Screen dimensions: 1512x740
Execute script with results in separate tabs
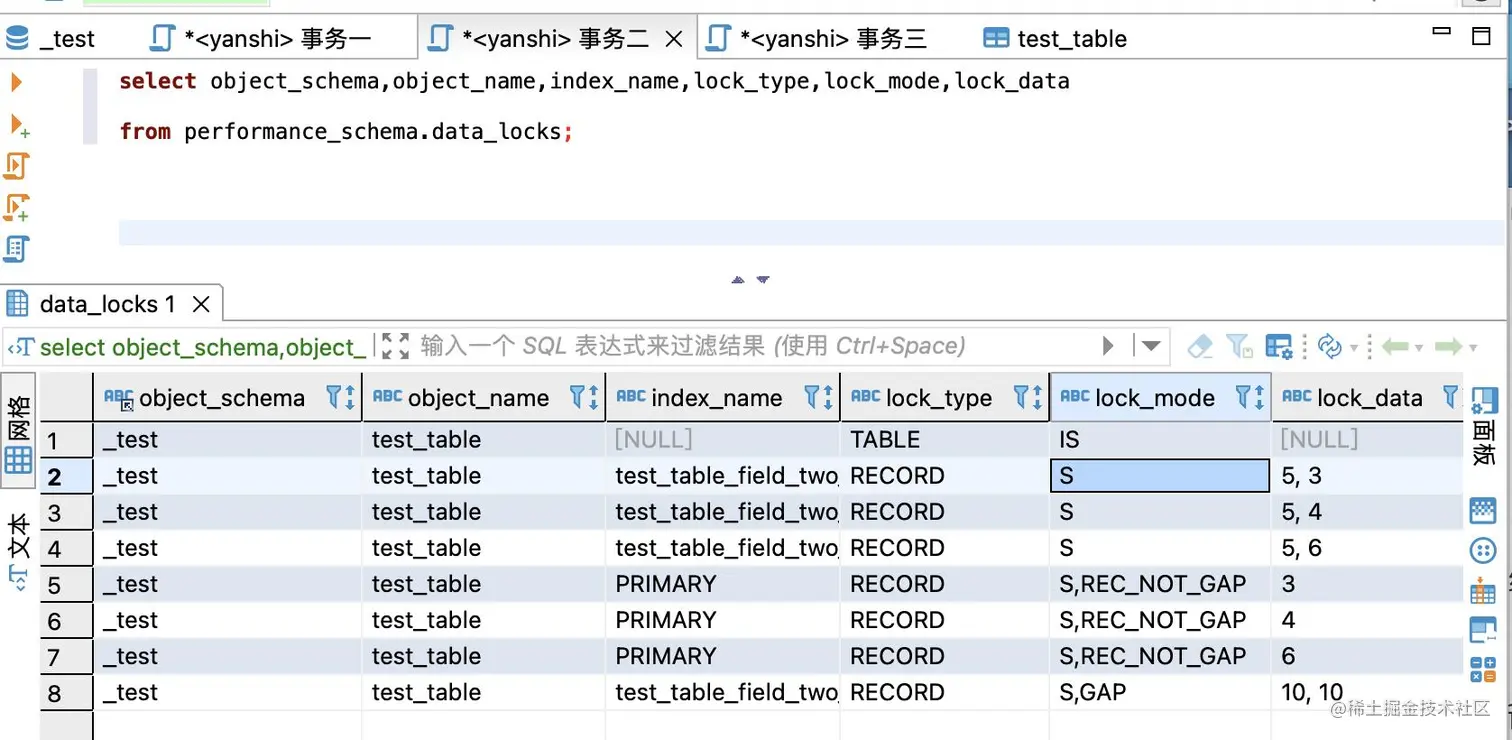[17, 208]
